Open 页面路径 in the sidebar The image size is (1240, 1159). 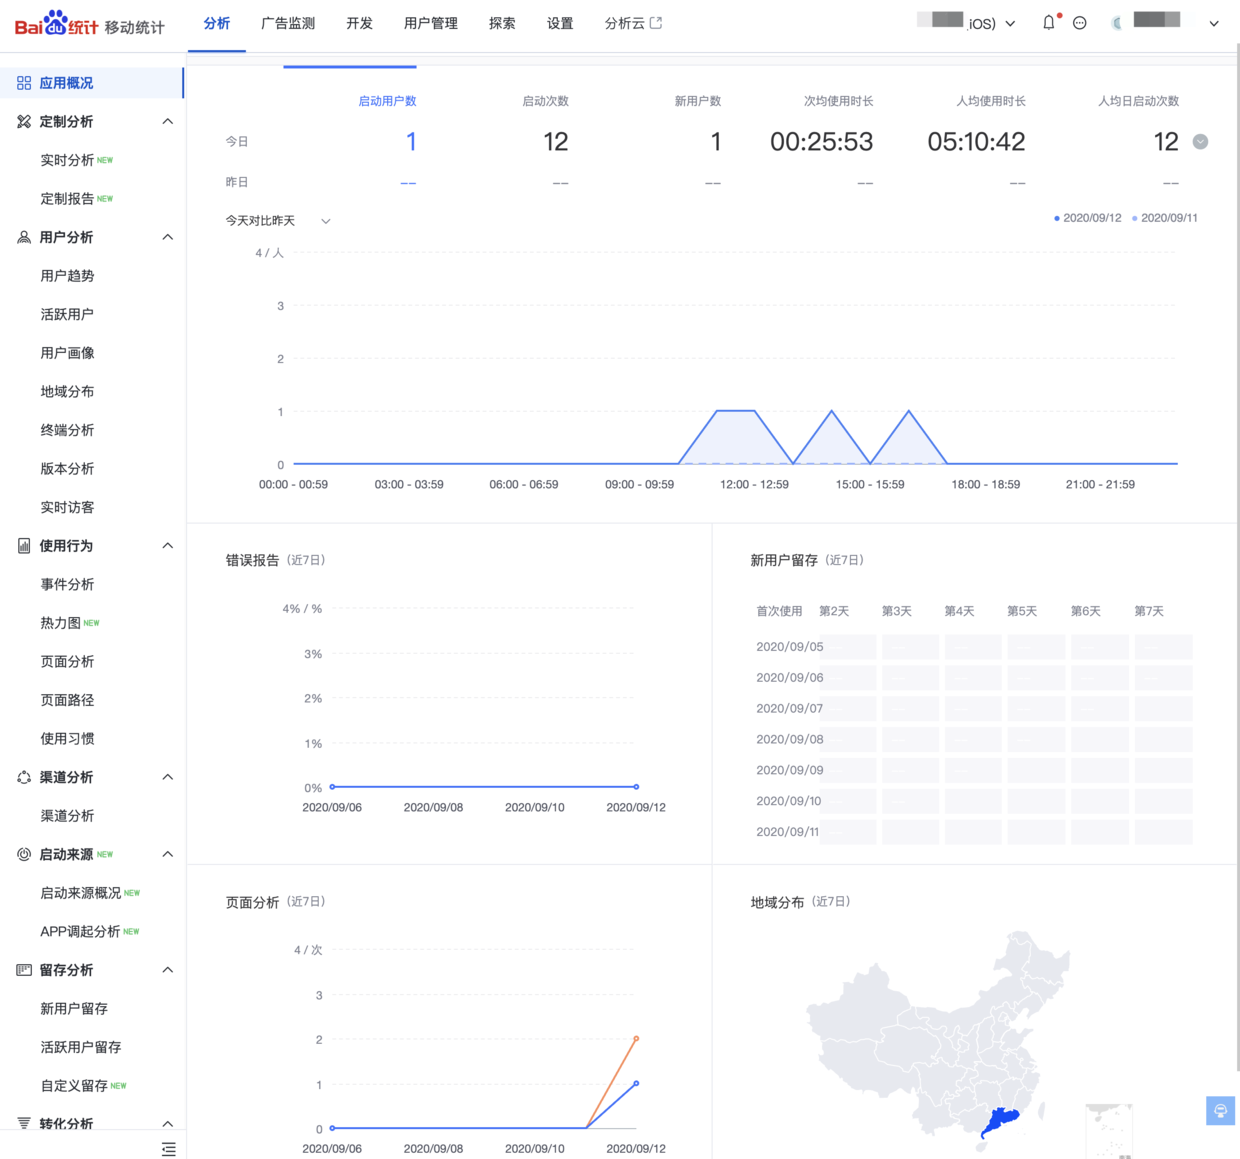(67, 700)
